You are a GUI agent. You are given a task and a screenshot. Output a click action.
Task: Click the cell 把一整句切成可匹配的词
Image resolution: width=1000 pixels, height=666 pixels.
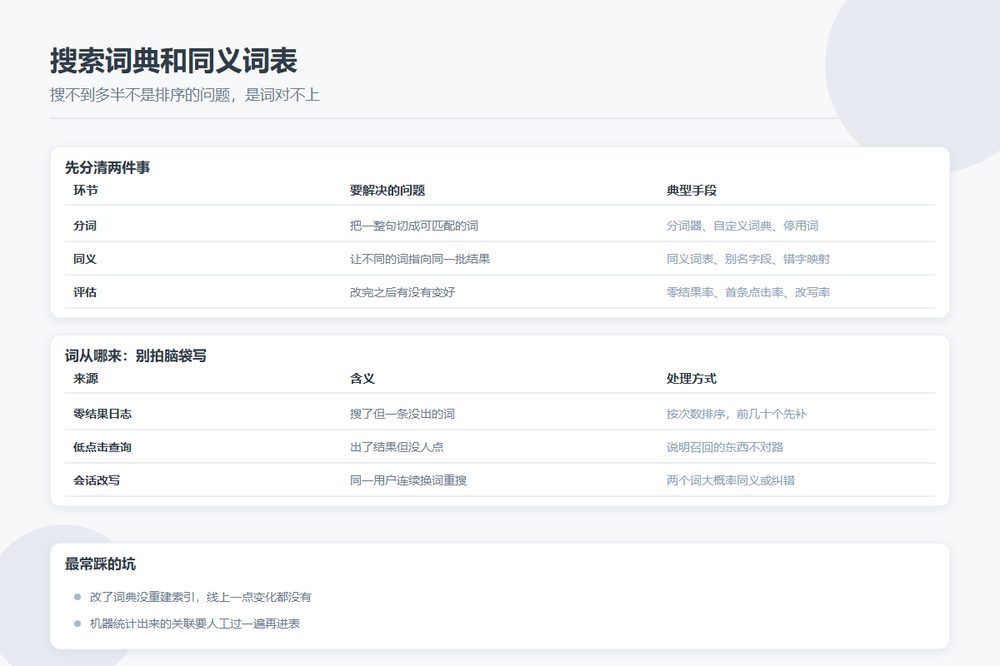[x=414, y=225]
